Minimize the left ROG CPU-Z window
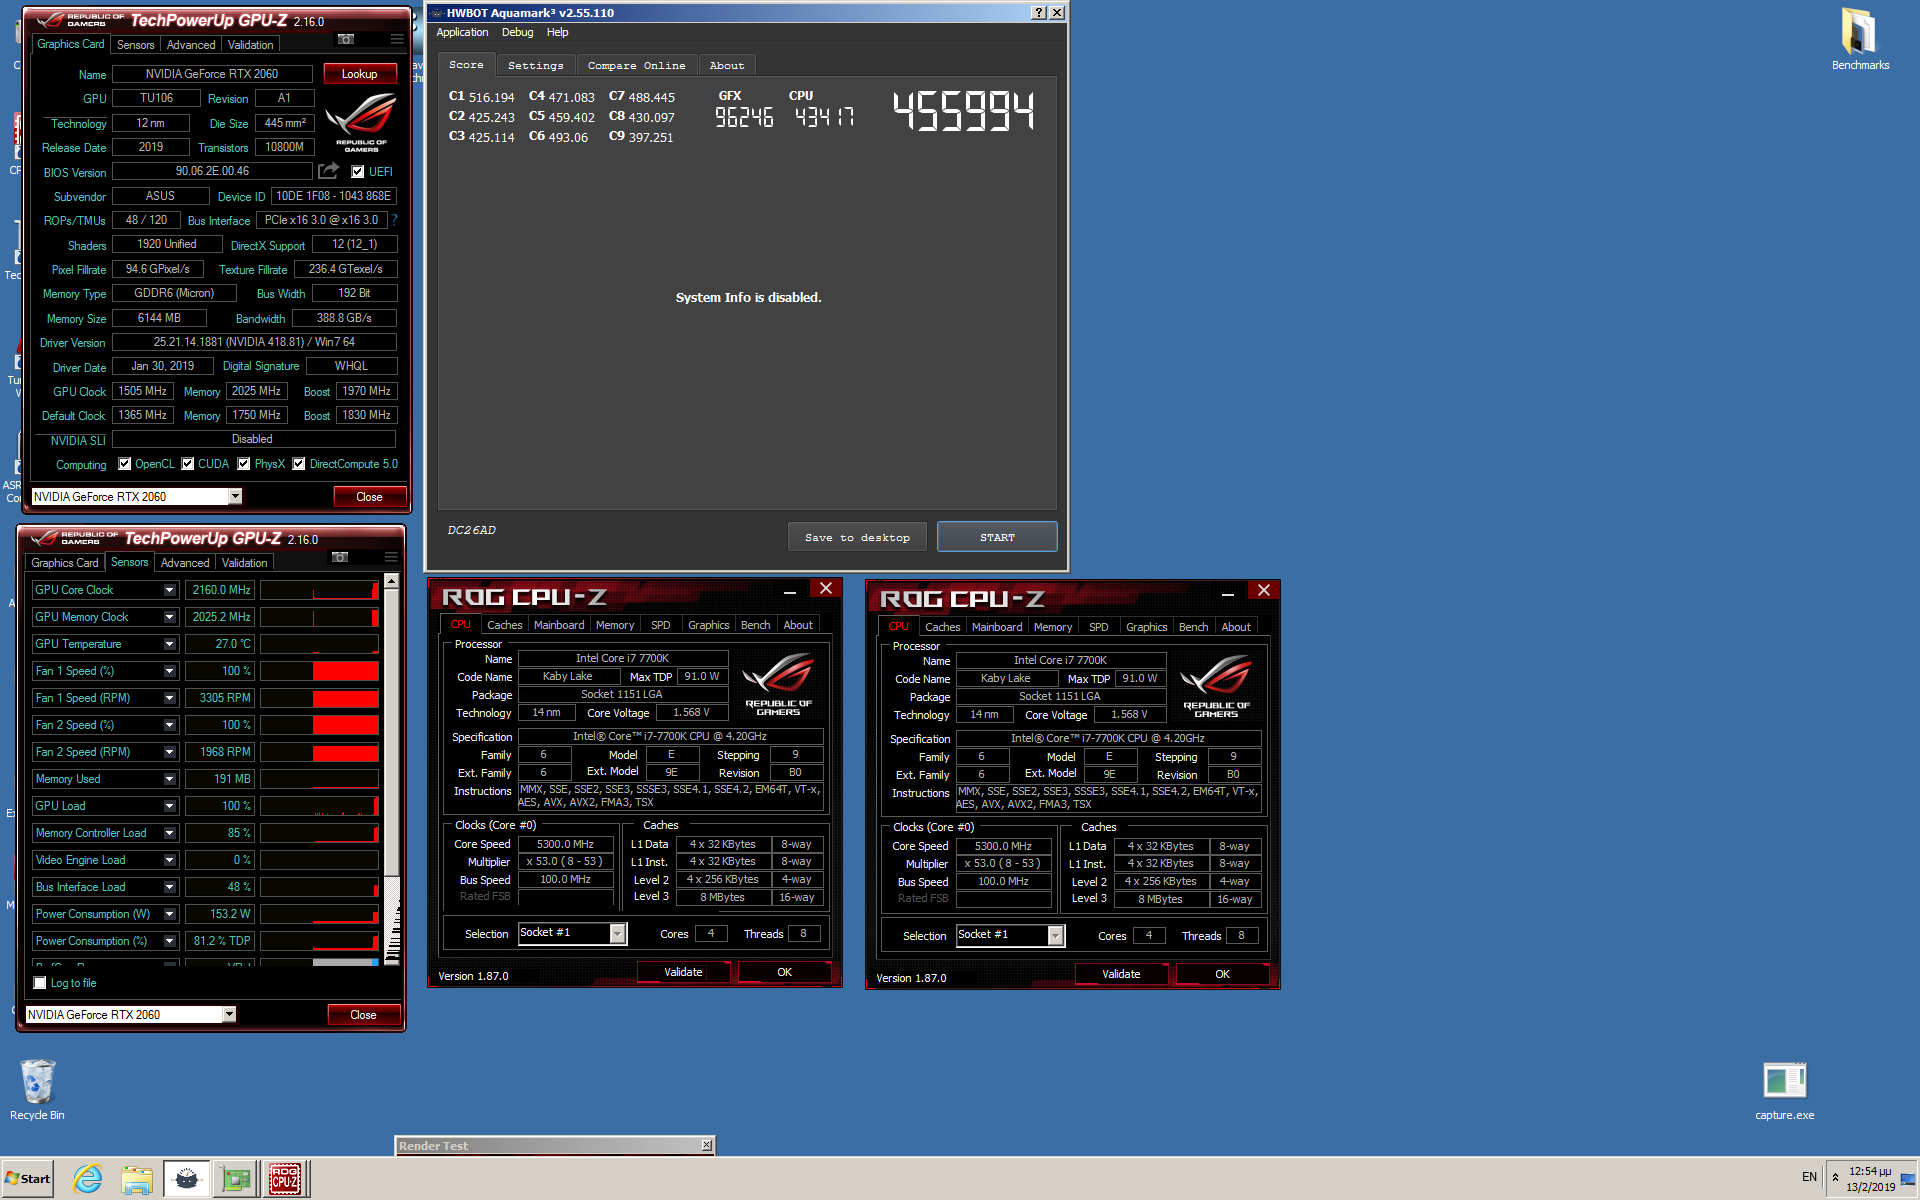This screenshot has height=1200, width=1920. [790, 590]
